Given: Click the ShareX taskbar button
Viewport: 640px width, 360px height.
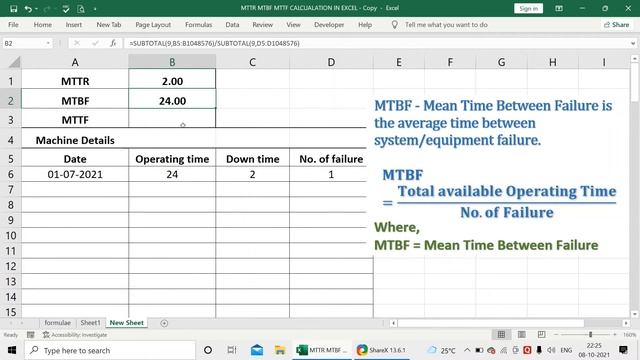Looking at the screenshot, I should (x=381, y=350).
